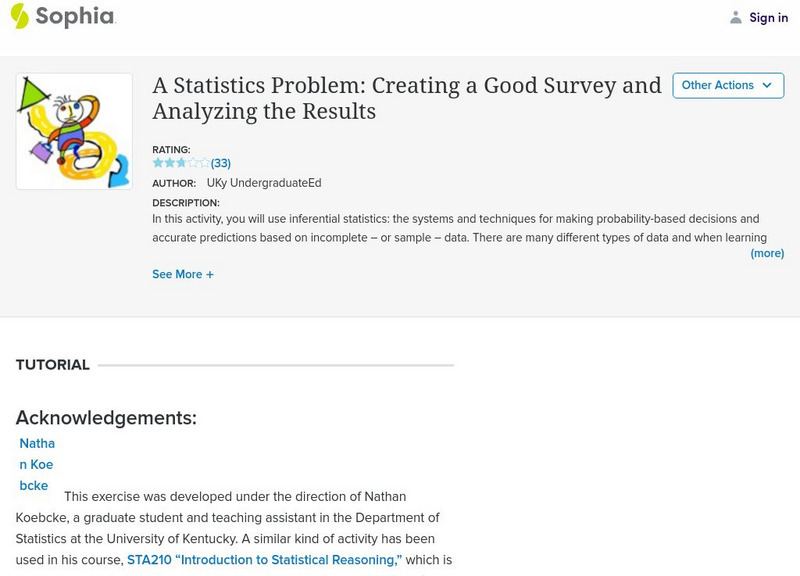This screenshot has height=576, width=800.
Task: Expand description with the (more) link
Action: click(x=767, y=254)
